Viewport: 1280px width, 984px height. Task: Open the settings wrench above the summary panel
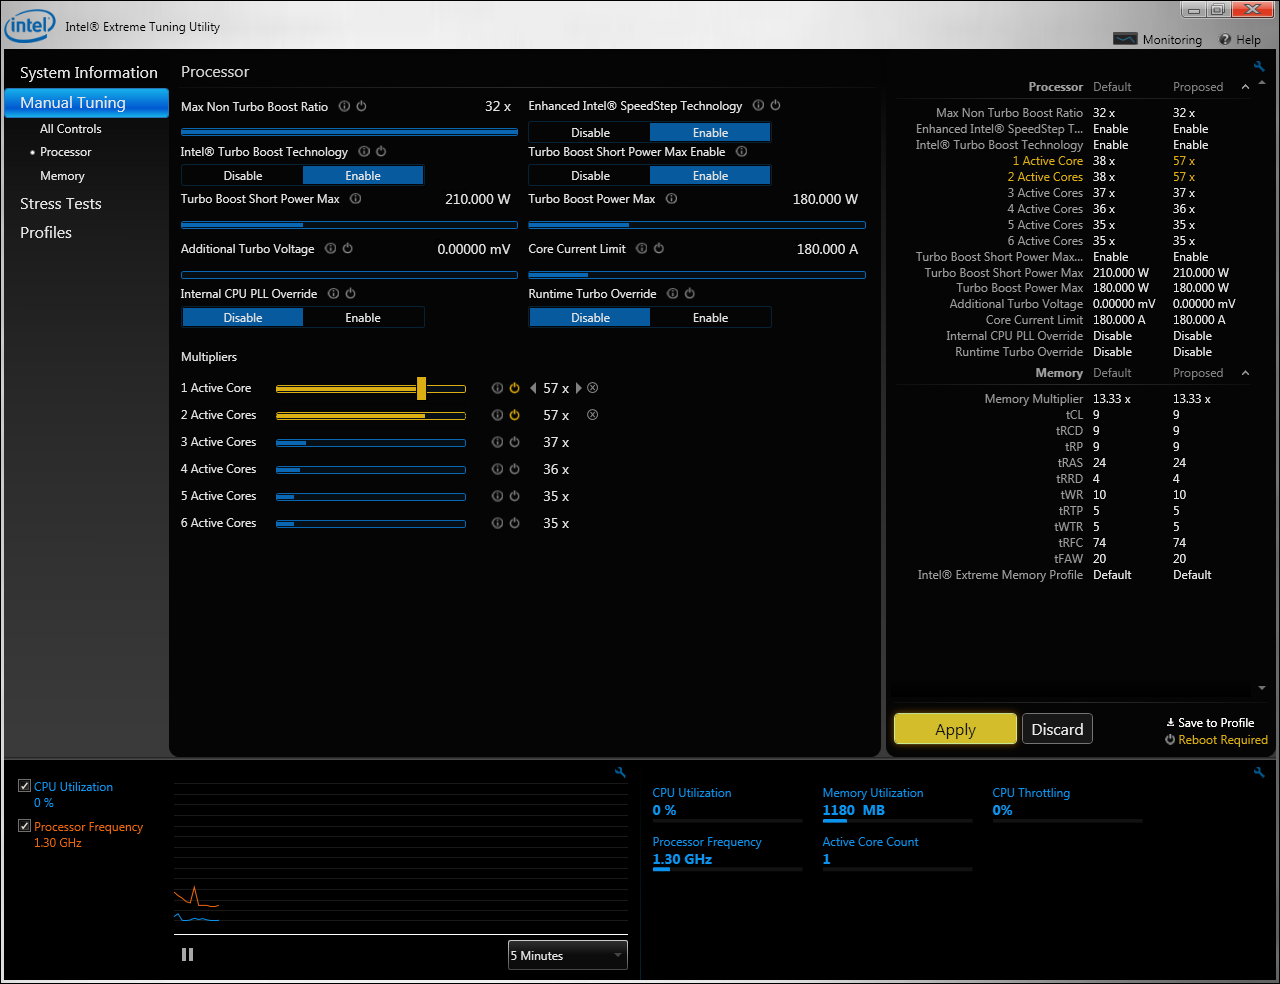coord(1259,67)
